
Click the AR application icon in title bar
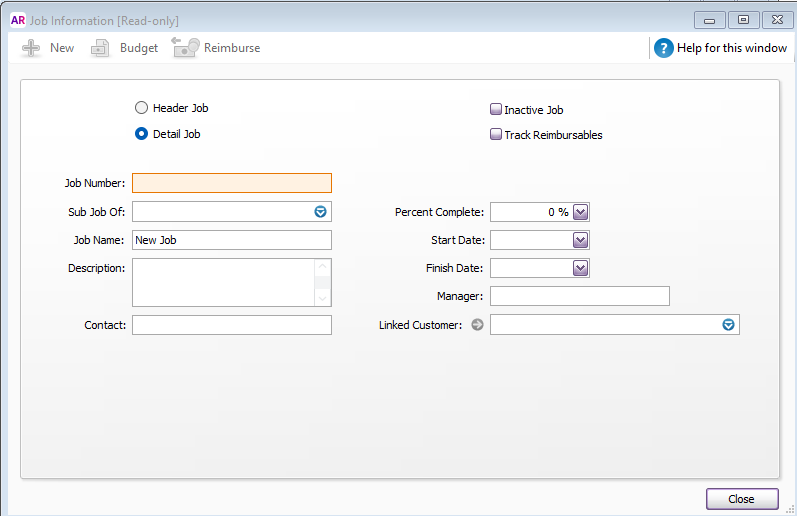click(x=17, y=20)
